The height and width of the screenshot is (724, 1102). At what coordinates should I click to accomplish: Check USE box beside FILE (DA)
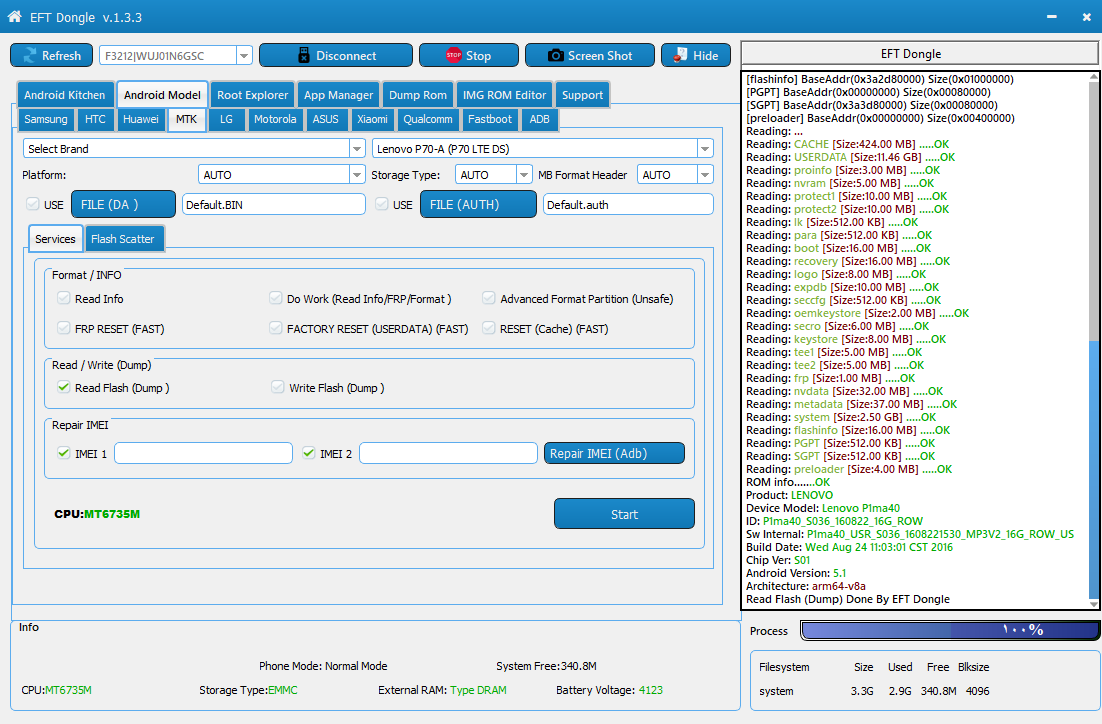click(32, 204)
